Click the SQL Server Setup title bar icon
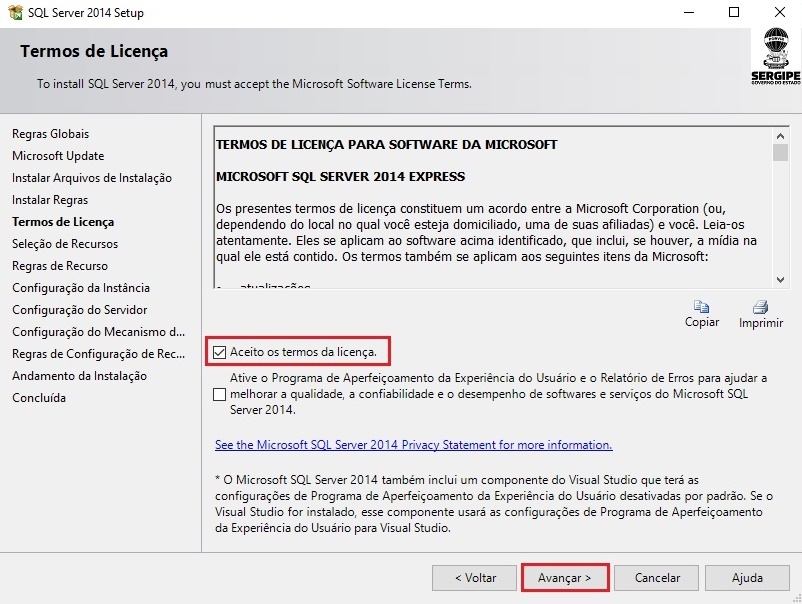 (x=13, y=13)
